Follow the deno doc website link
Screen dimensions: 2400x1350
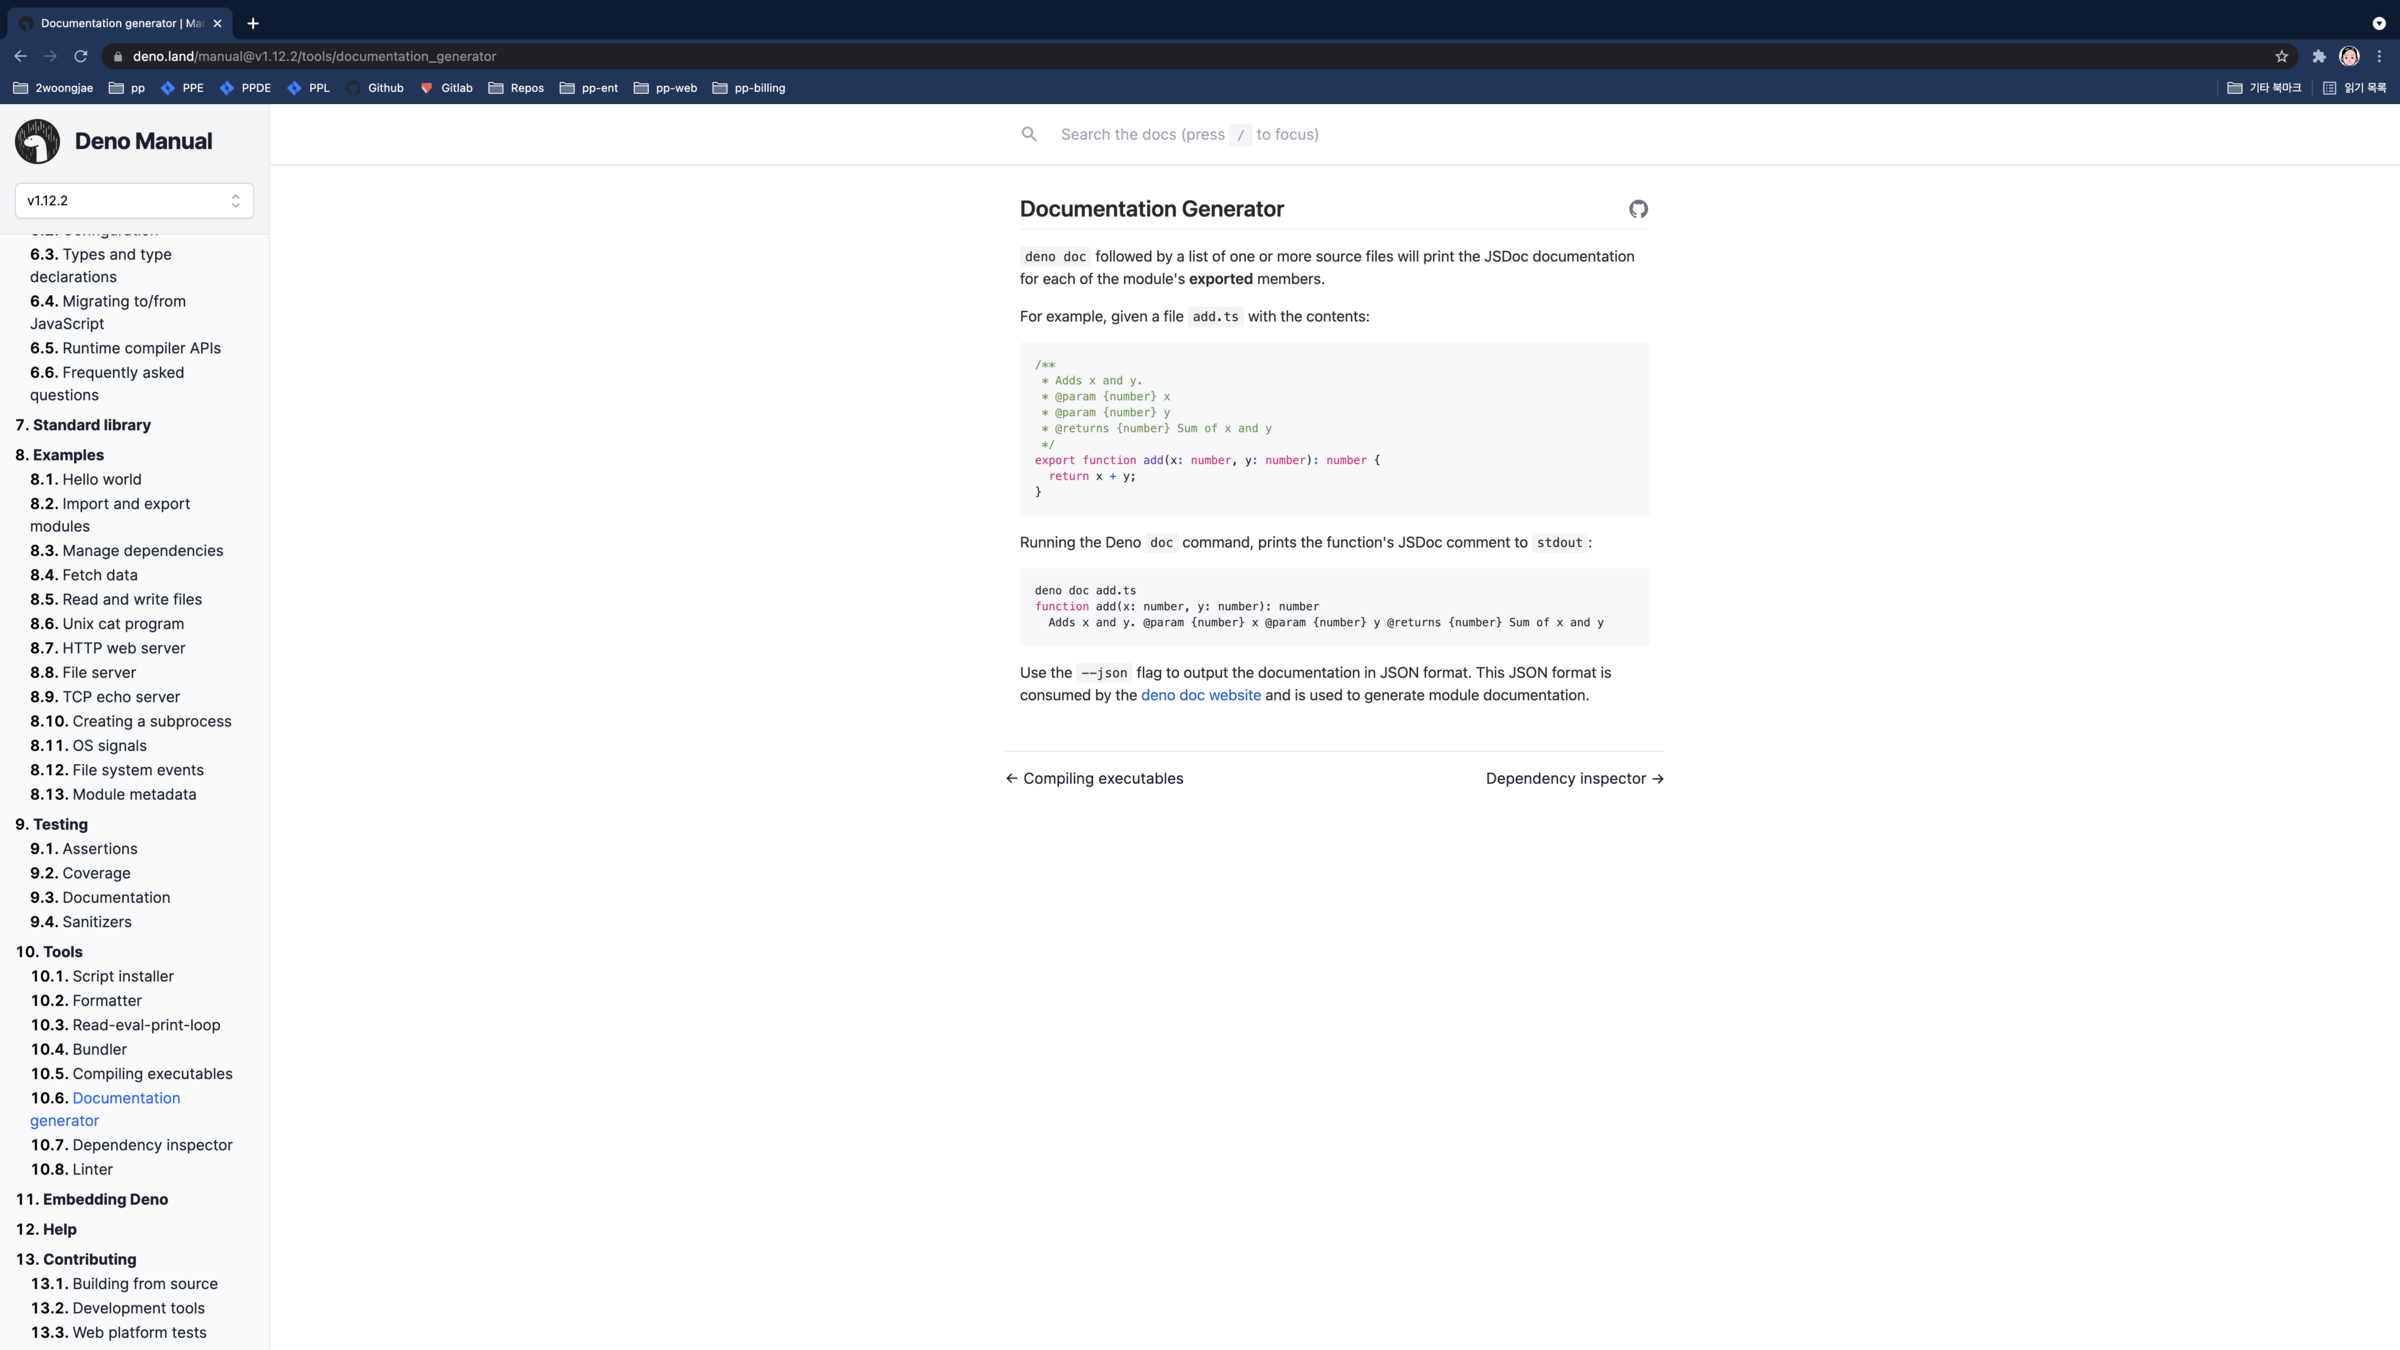(x=1200, y=695)
